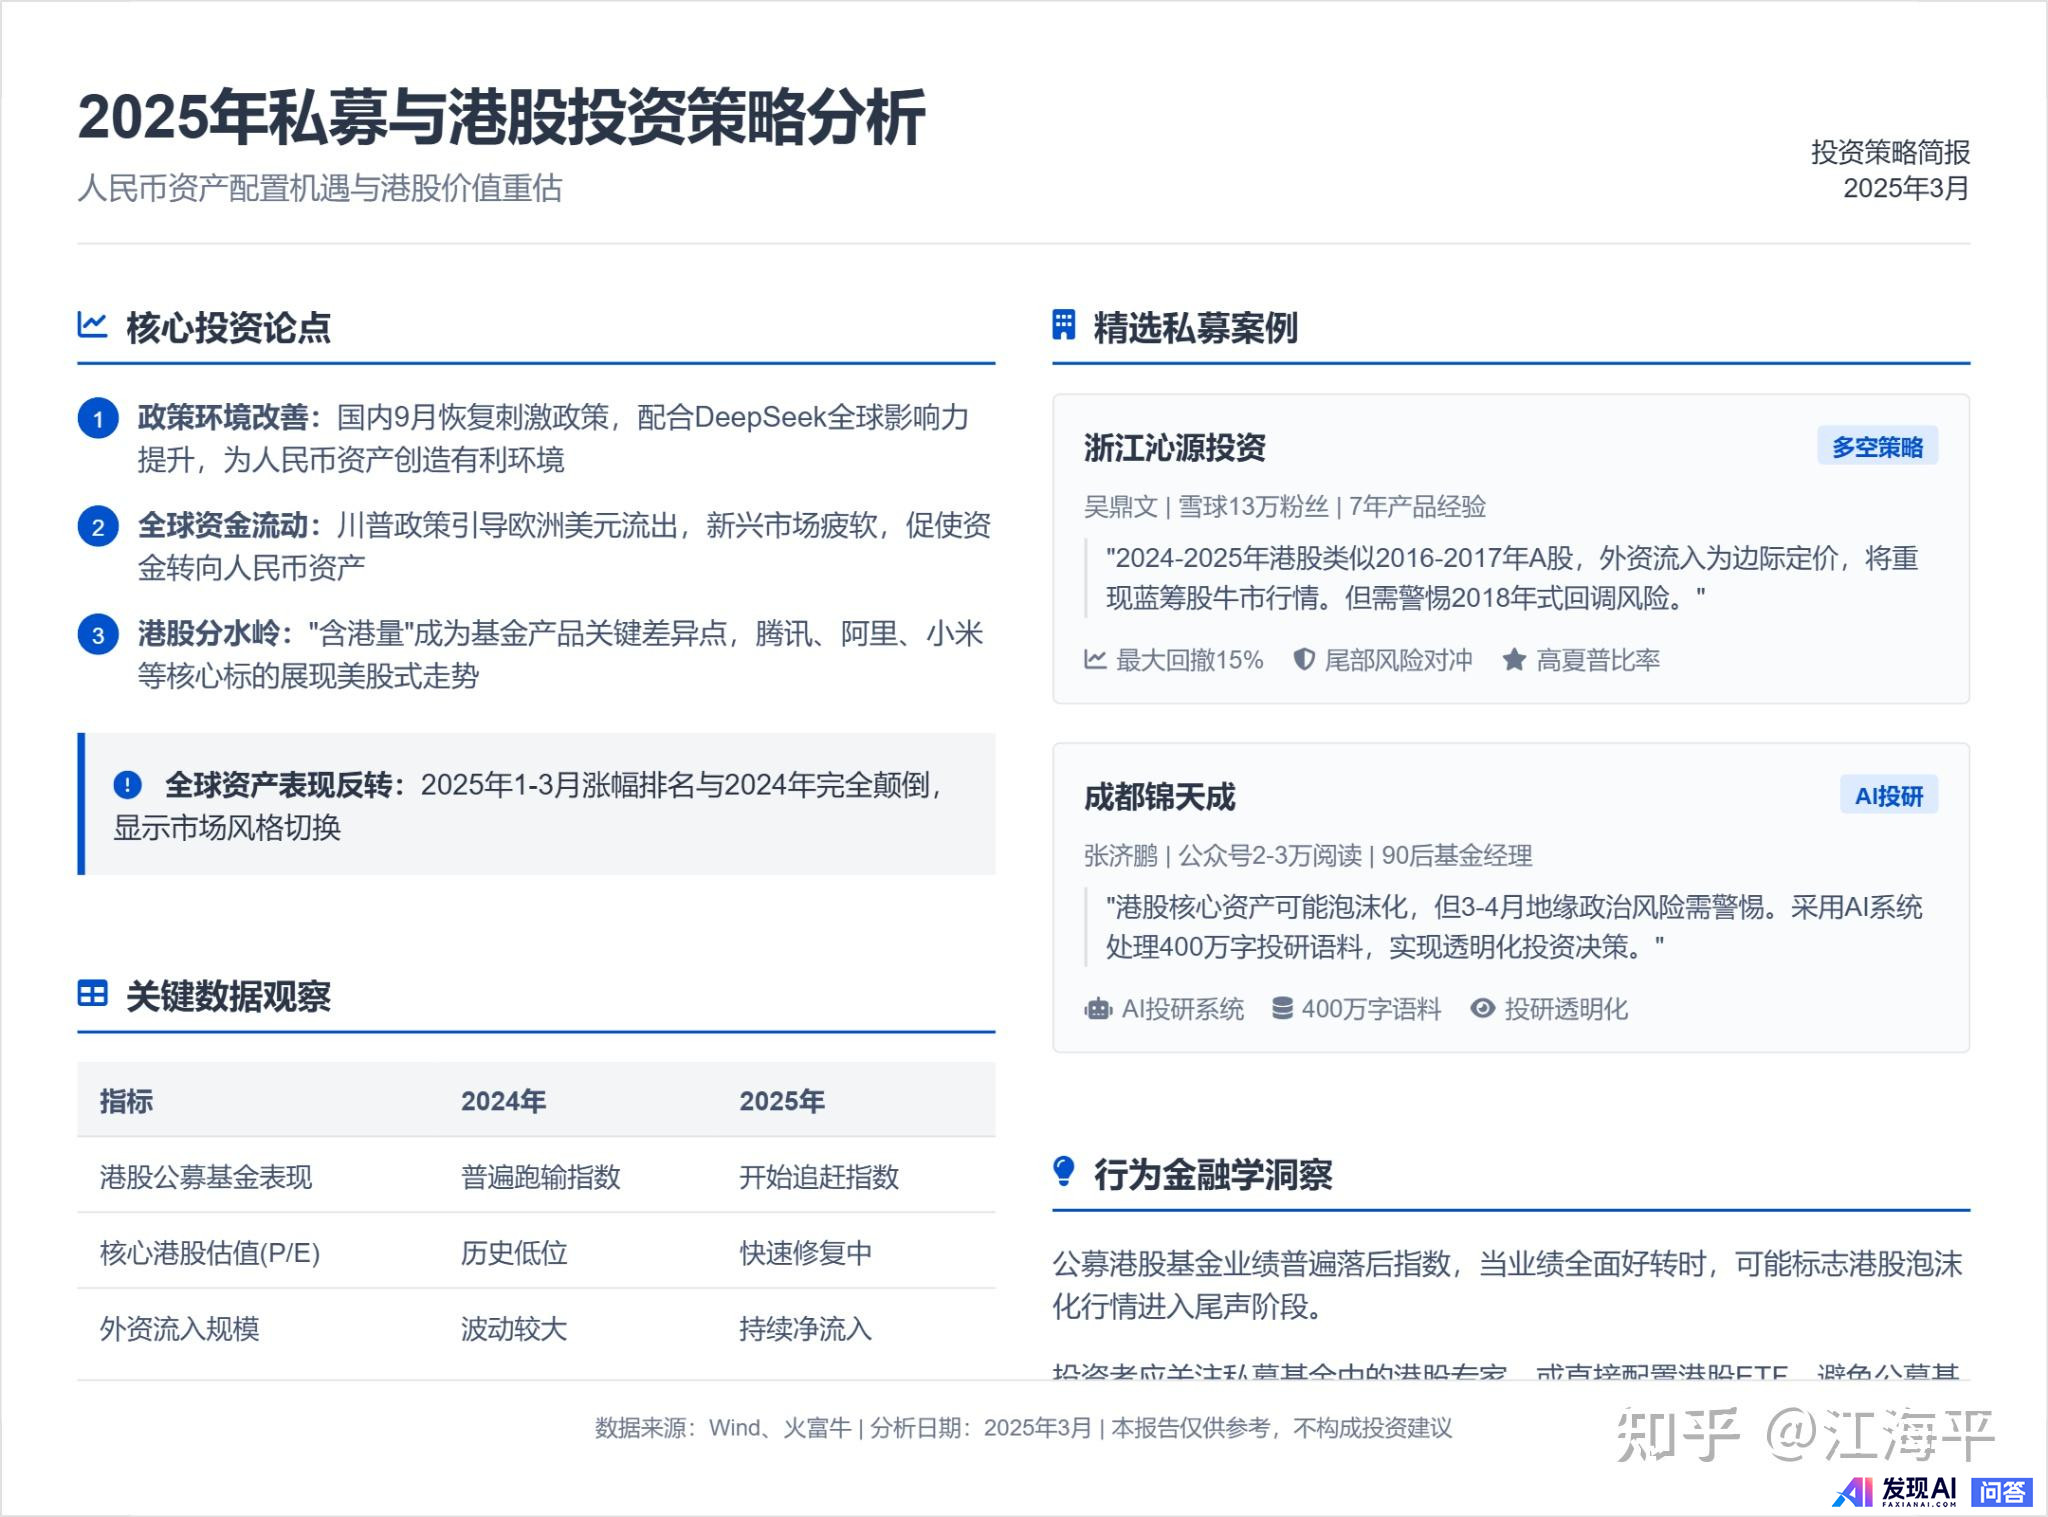Click the 尾部风险对冲 label

point(1398,660)
